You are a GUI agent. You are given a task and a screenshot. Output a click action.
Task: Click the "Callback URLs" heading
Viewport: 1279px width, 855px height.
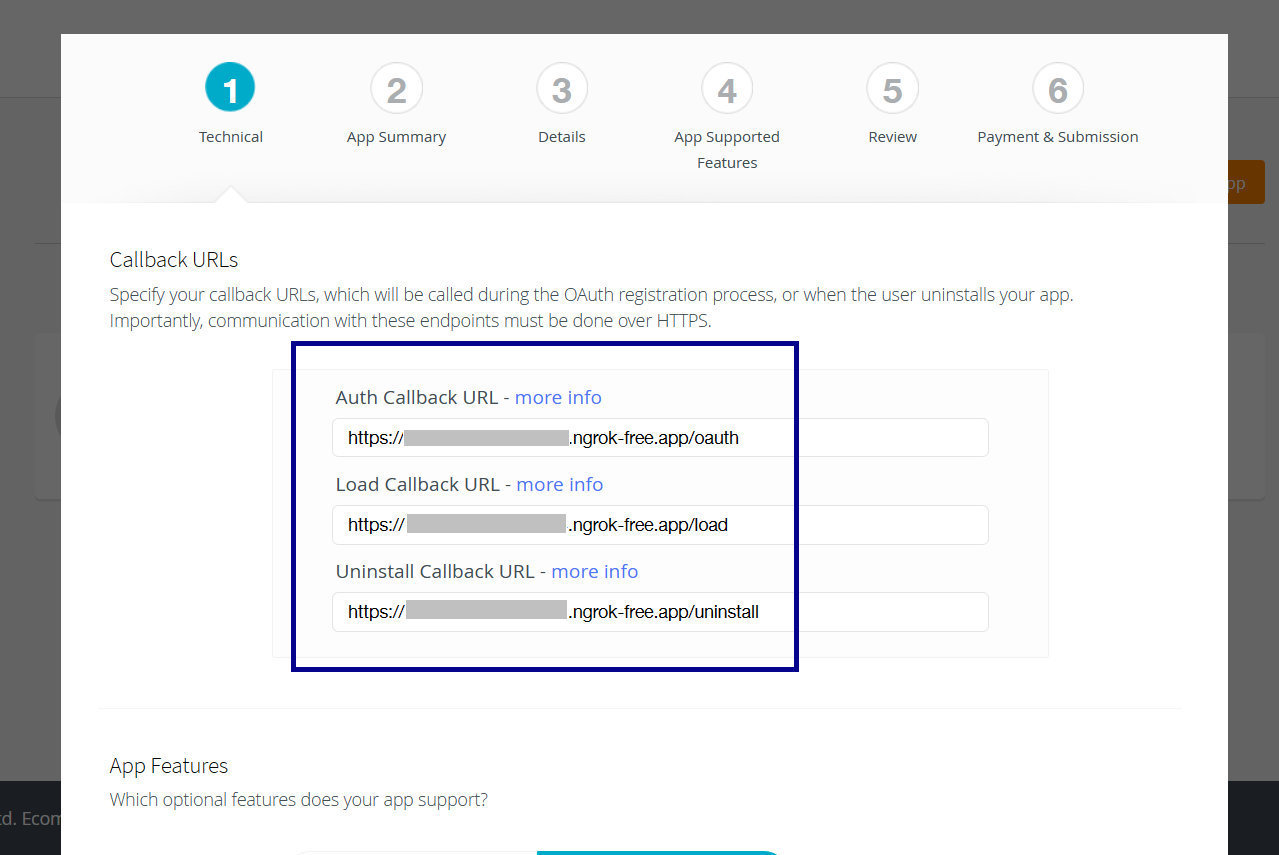174,260
